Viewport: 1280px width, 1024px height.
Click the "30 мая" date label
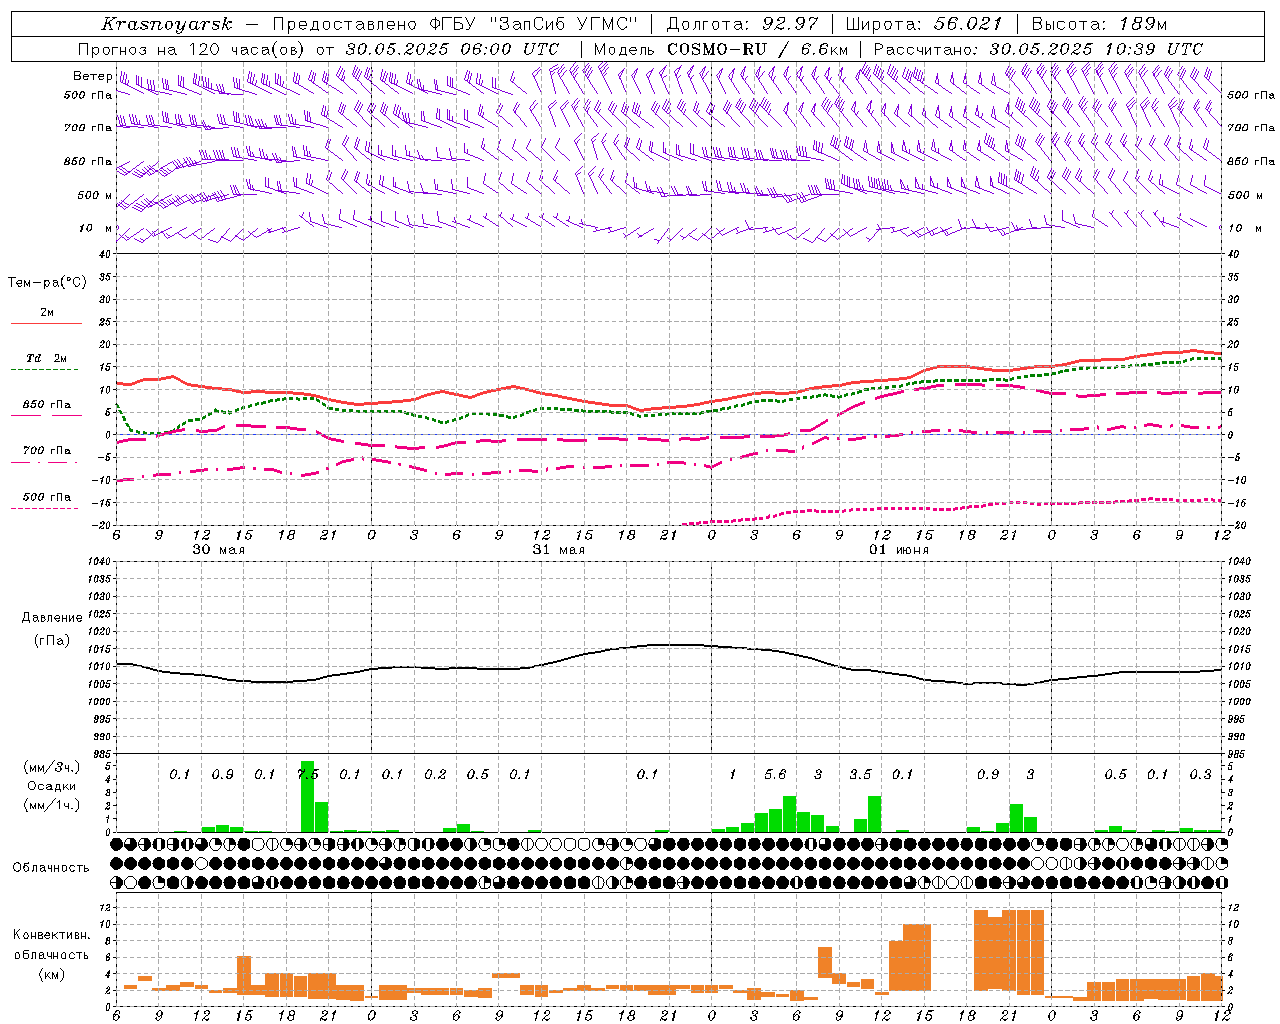[x=218, y=549]
